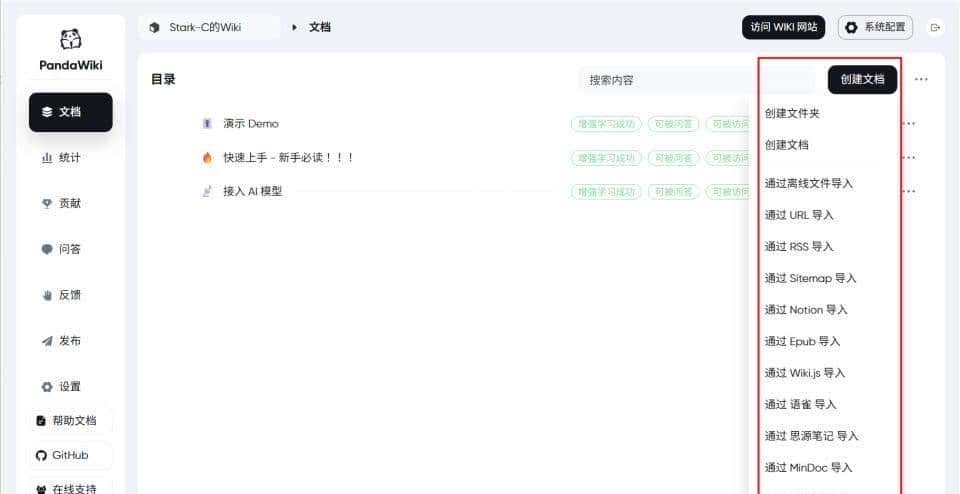Open the more options menu beside 创建文档
The width and height of the screenshot is (960, 494).
pos(921,80)
